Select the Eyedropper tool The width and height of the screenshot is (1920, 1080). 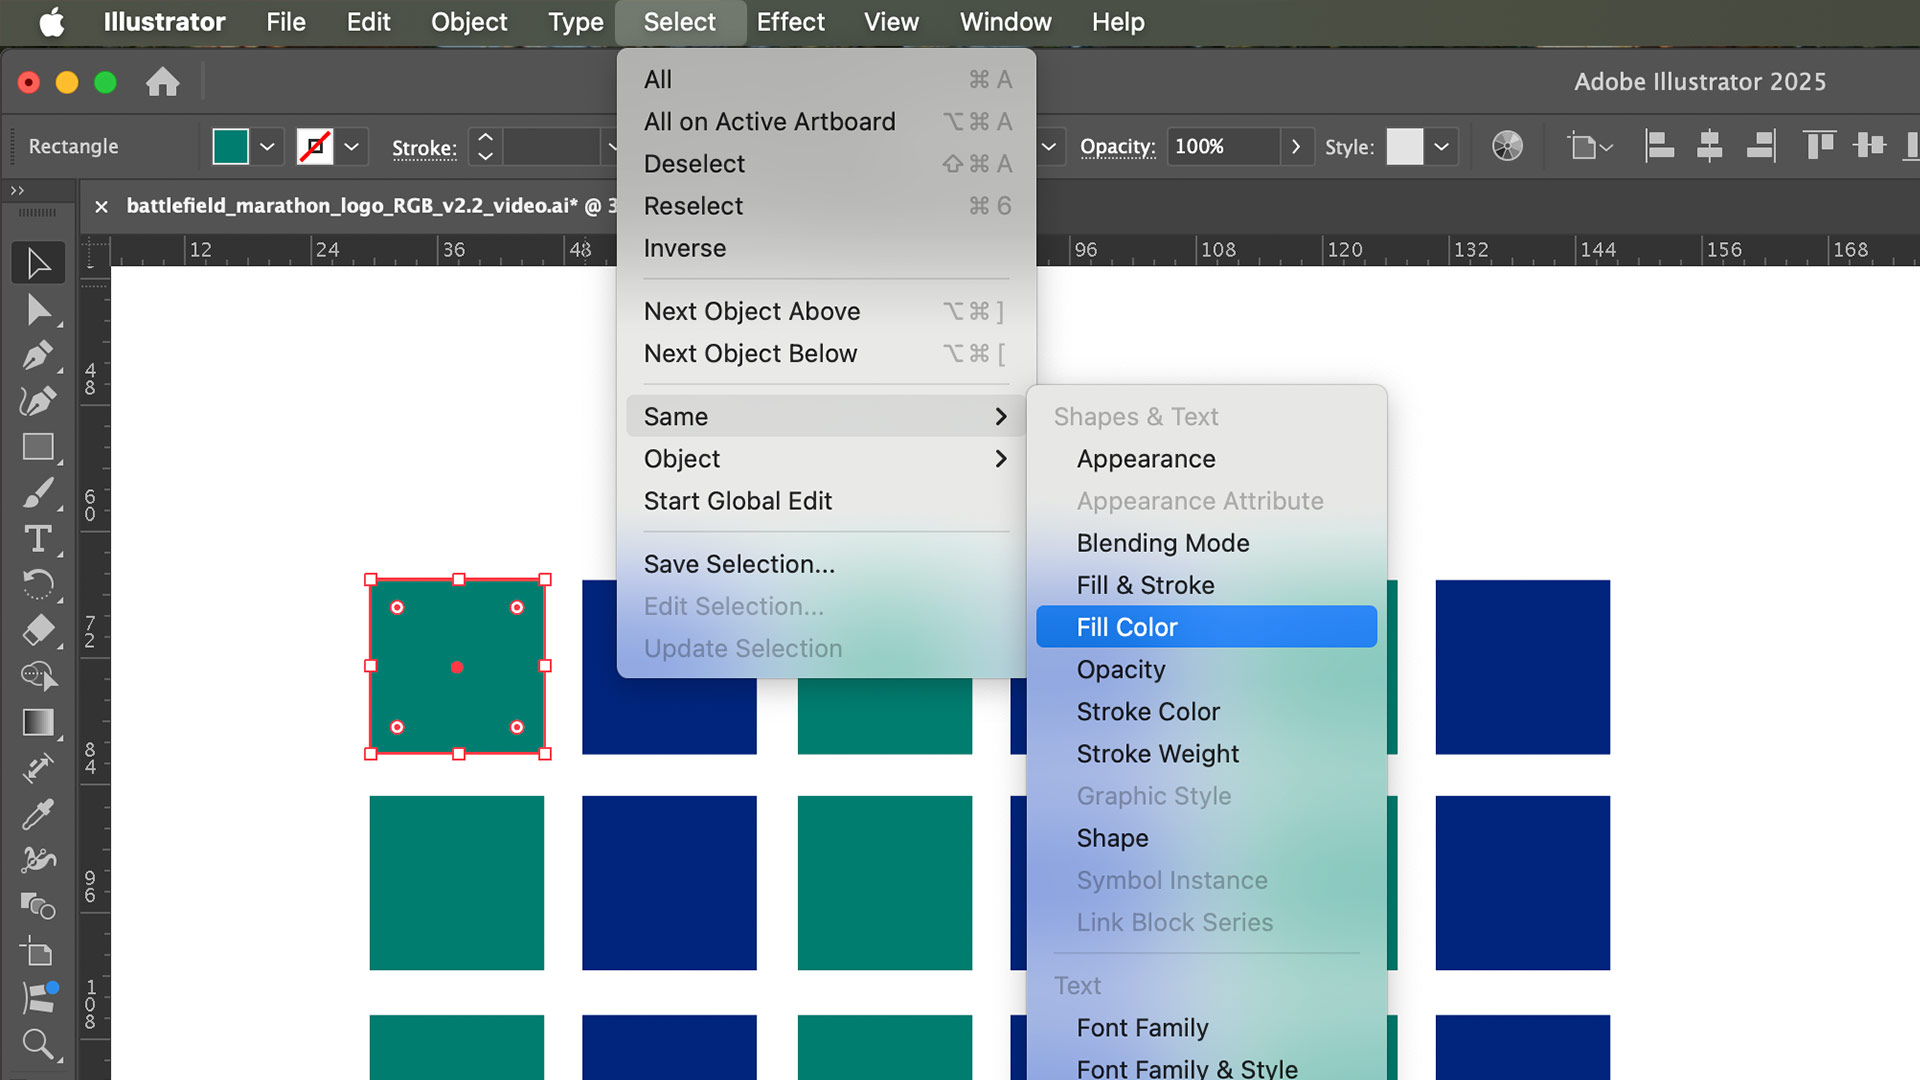pos(38,814)
